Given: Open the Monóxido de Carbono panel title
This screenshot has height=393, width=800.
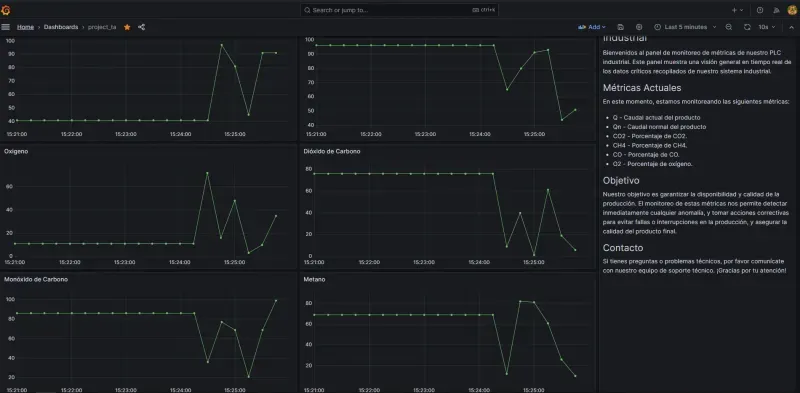Looking at the screenshot, I should 36,279.
